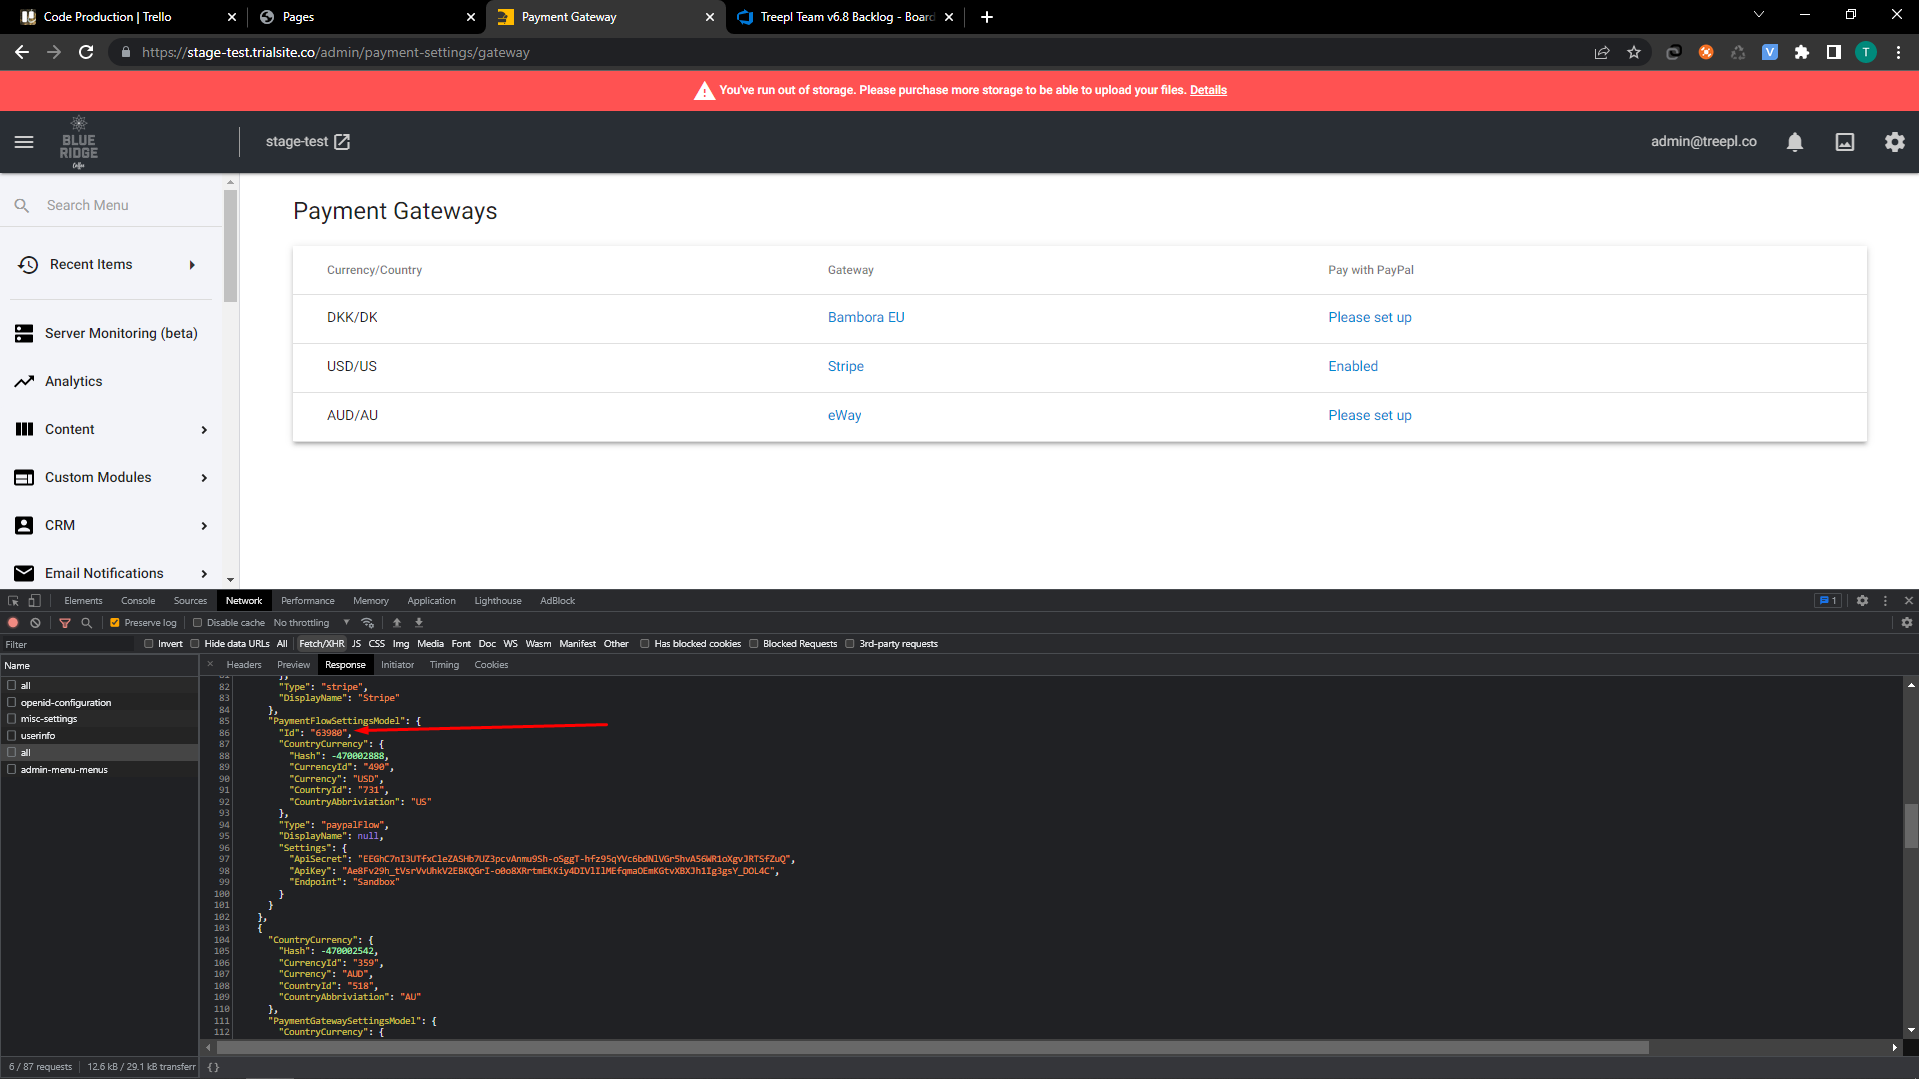
Task: Expand Recent Items submenu arrow
Action: (192, 265)
